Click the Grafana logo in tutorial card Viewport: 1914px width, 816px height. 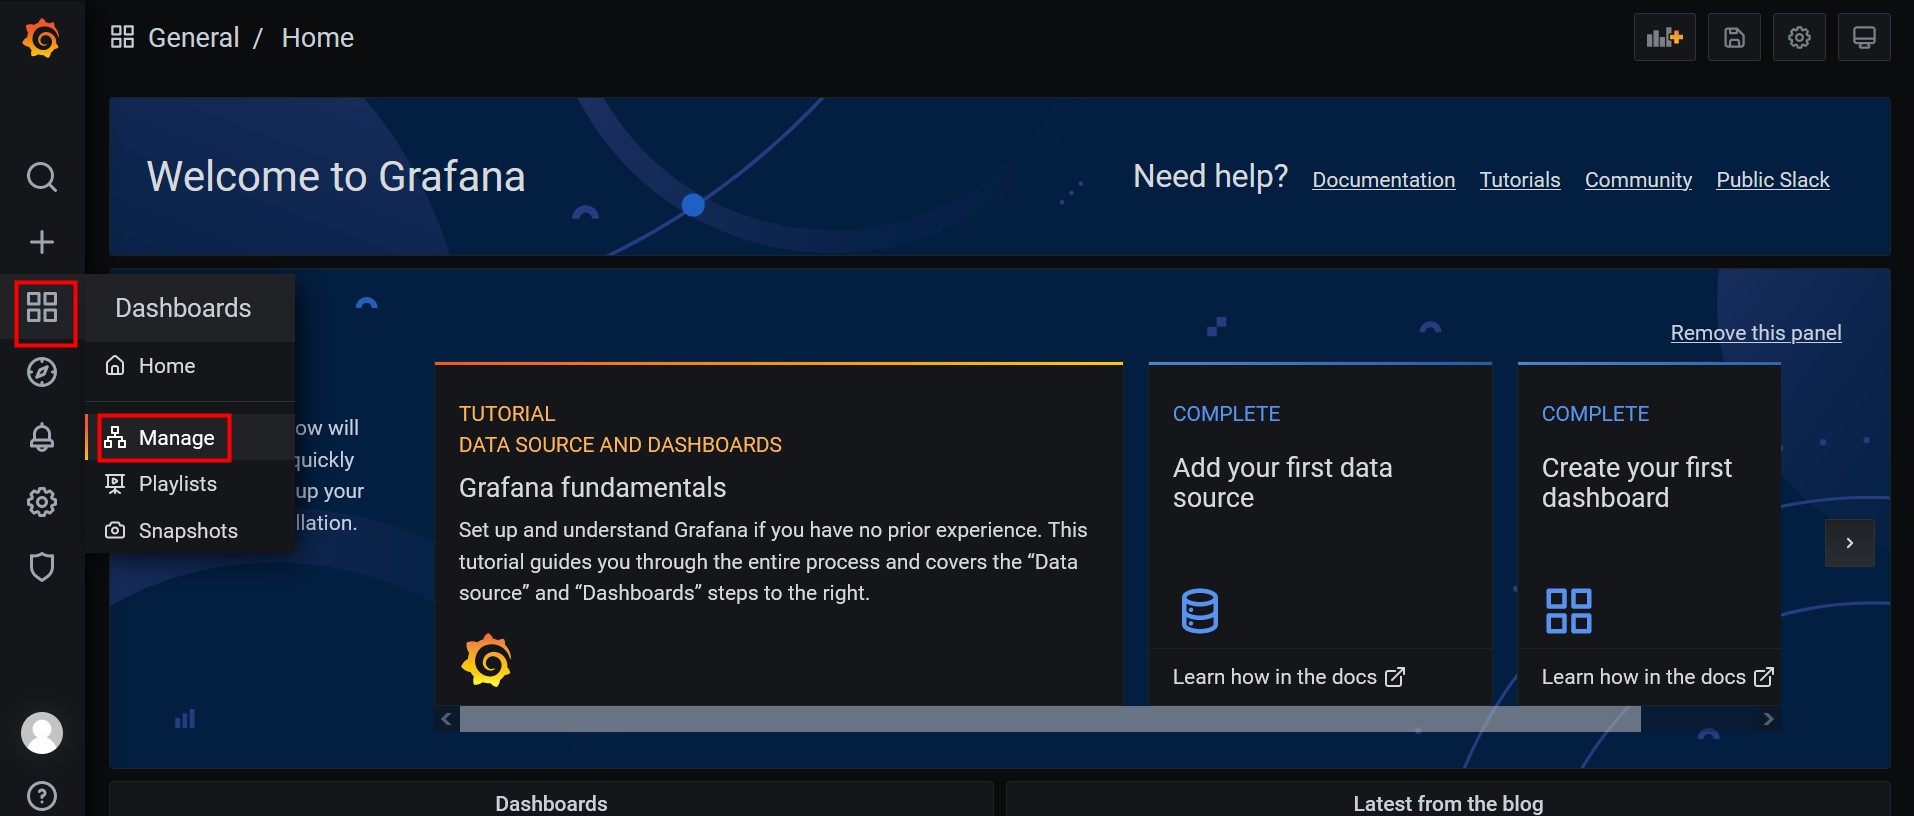tap(487, 660)
